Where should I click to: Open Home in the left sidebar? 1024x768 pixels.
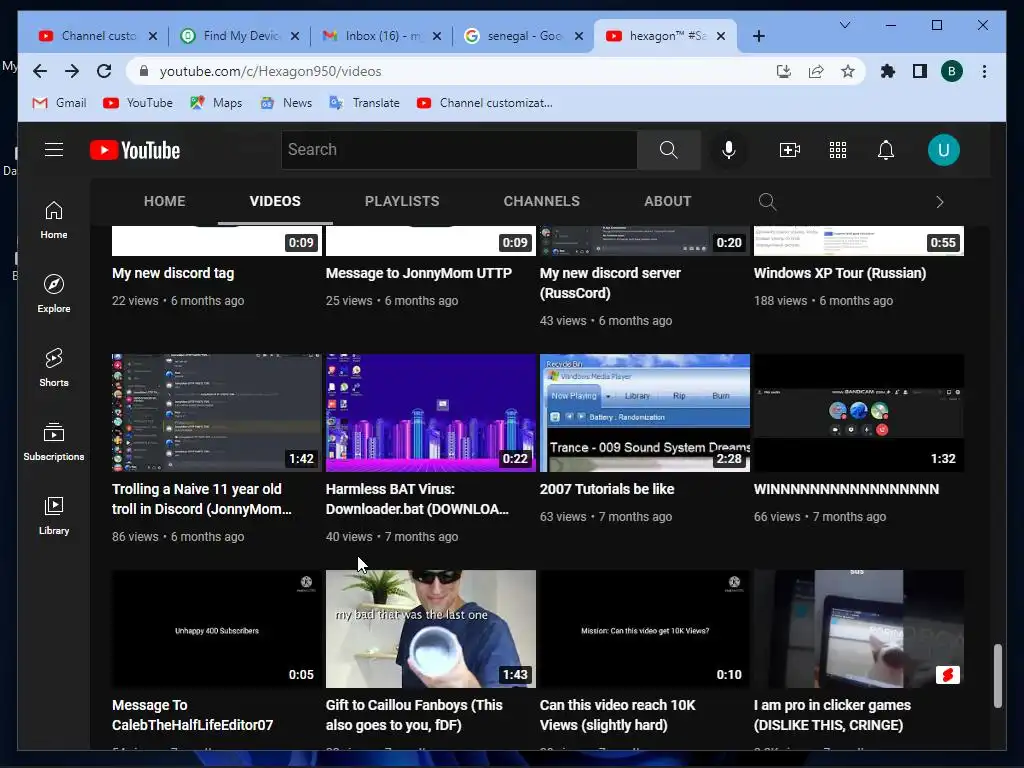54,220
